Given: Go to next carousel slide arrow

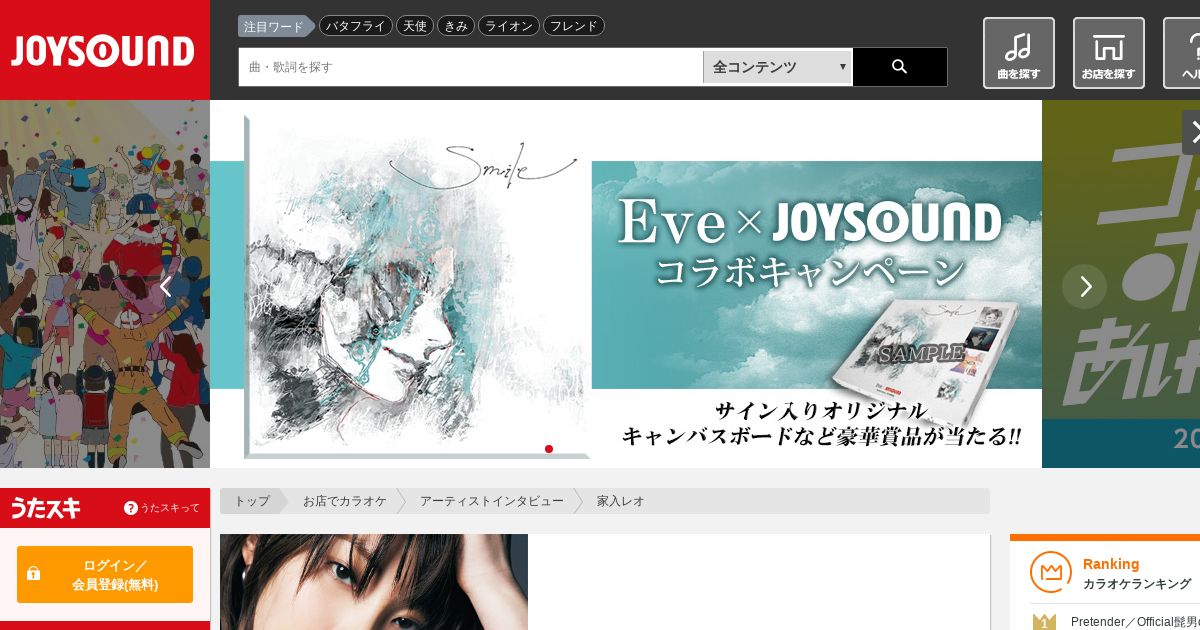Looking at the screenshot, I should coord(1085,287).
